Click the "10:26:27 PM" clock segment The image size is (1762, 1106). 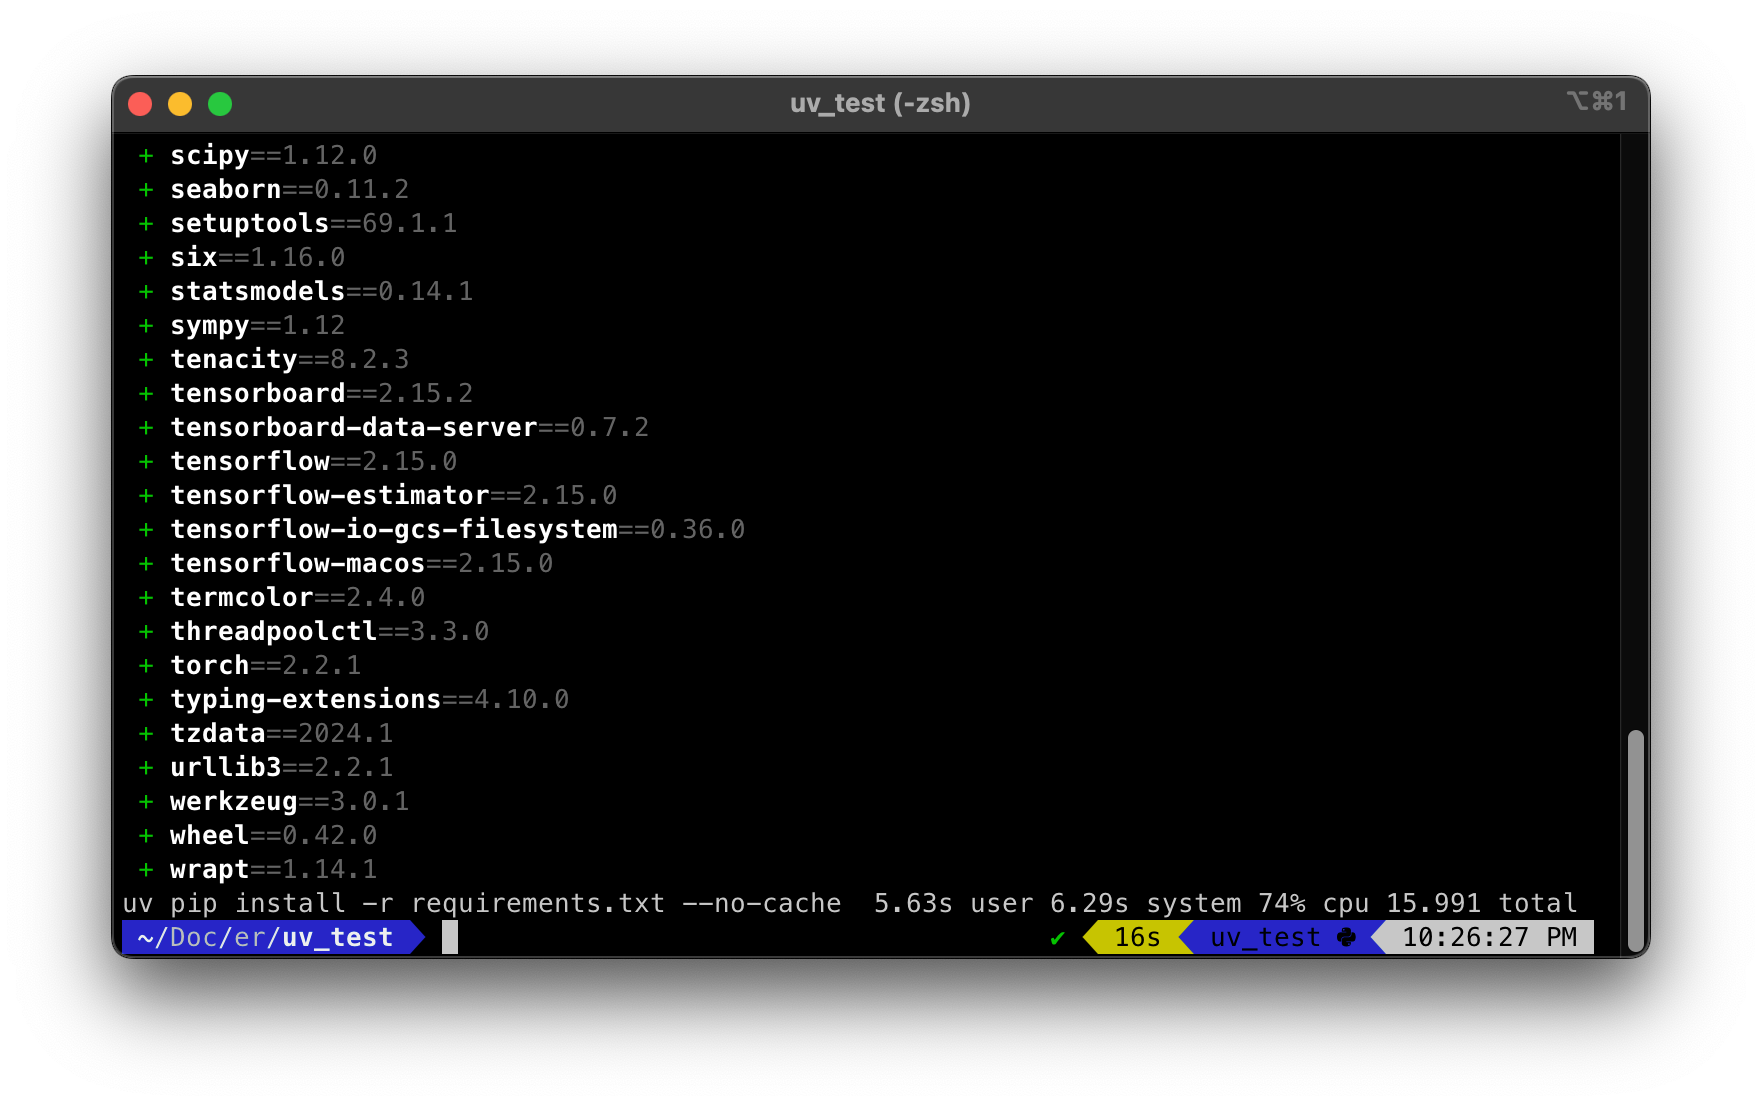1489,937
